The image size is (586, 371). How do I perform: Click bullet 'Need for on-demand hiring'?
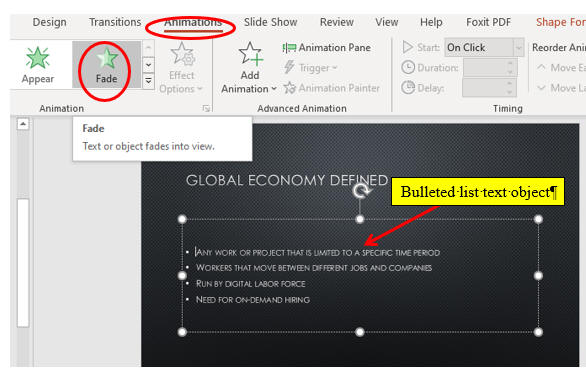point(253,300)
